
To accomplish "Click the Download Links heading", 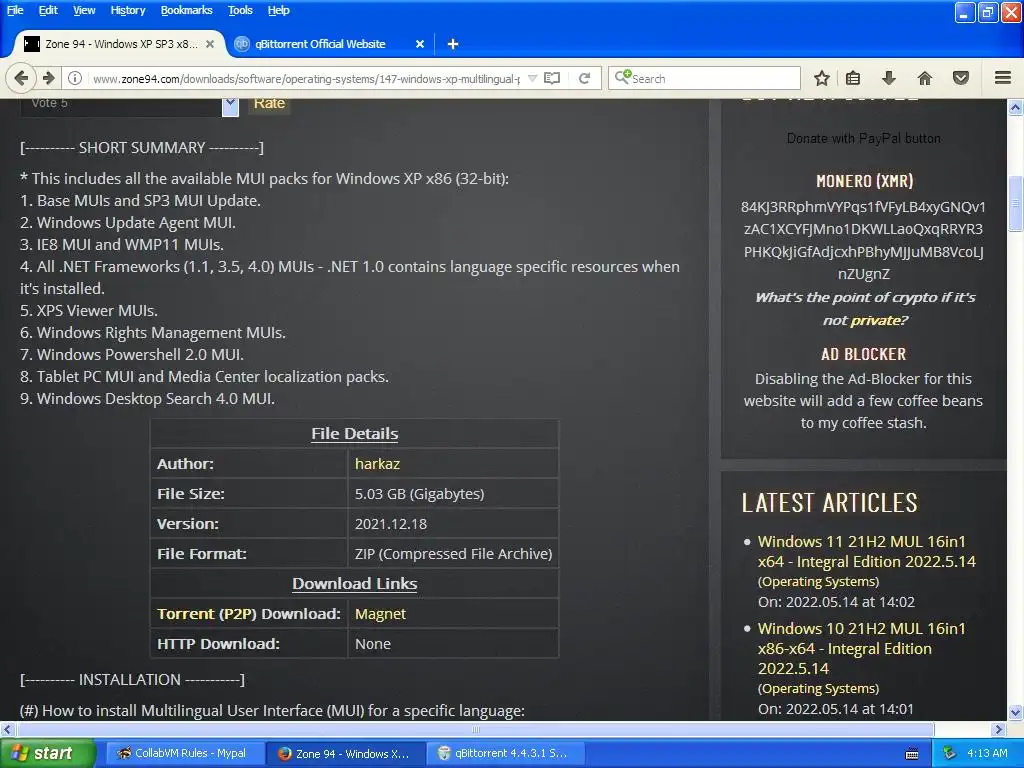I will click(355, 584).
